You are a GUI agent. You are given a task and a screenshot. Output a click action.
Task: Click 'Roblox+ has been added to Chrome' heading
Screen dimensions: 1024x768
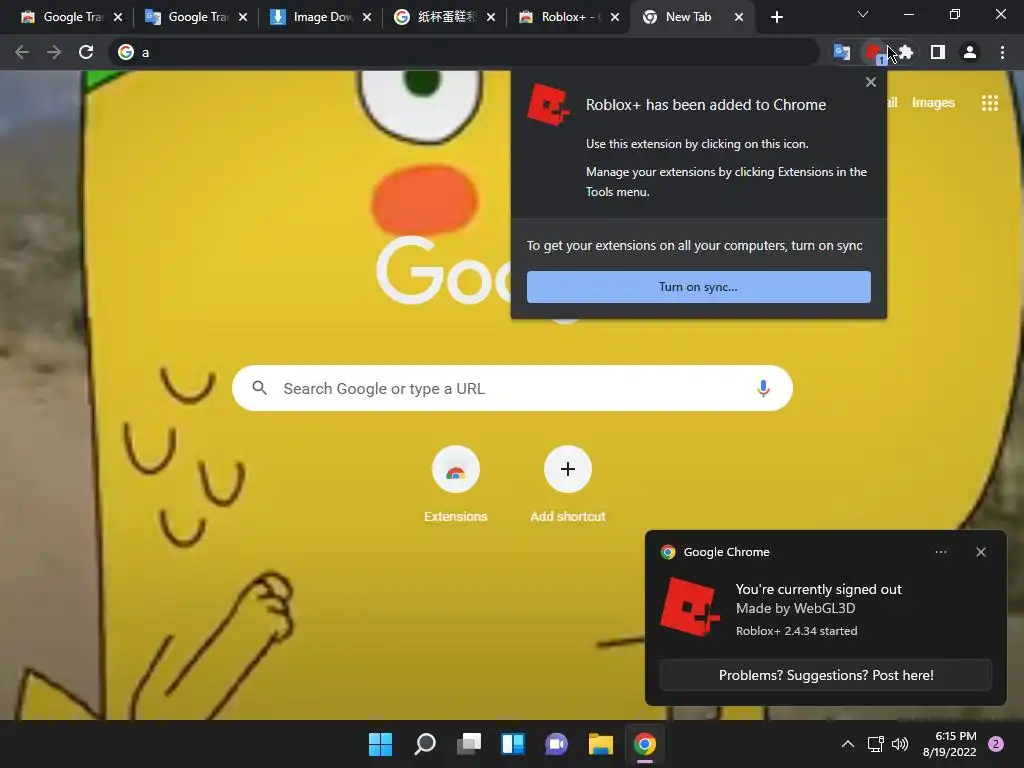click(x=705, y=104)
